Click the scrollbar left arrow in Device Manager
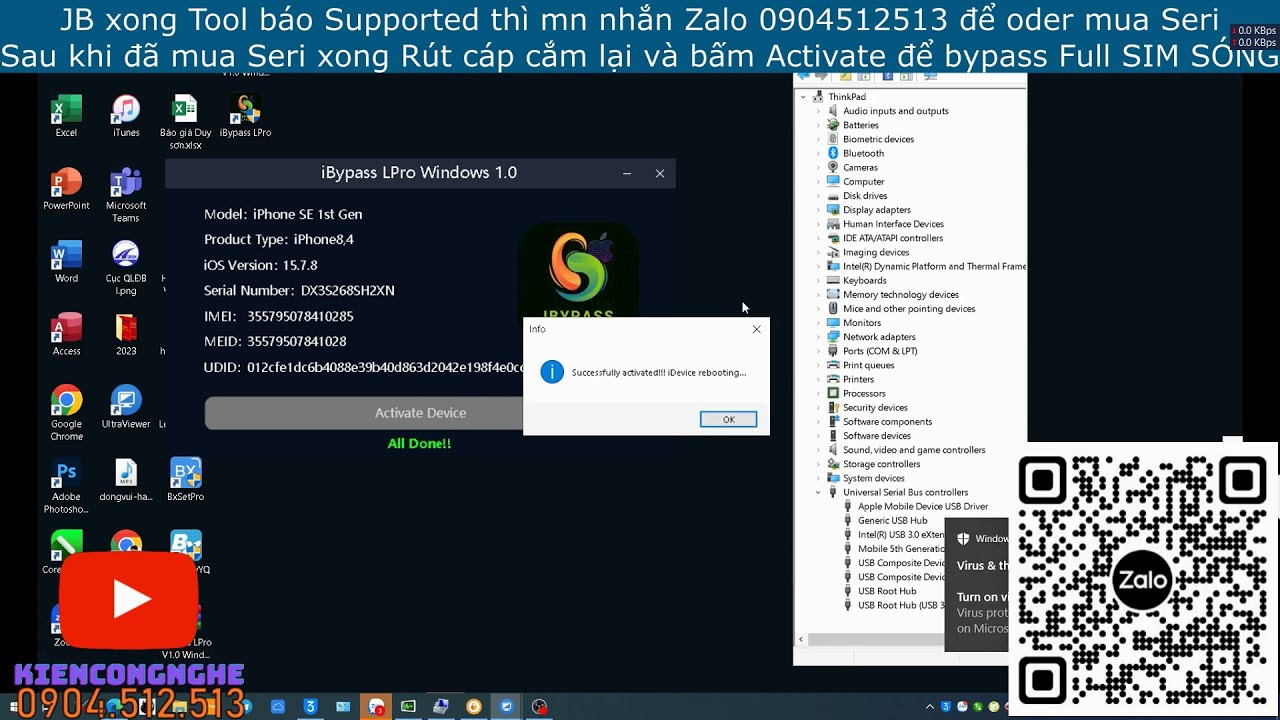This screenshot has width=1280, height=720. [x=800, y=640]
